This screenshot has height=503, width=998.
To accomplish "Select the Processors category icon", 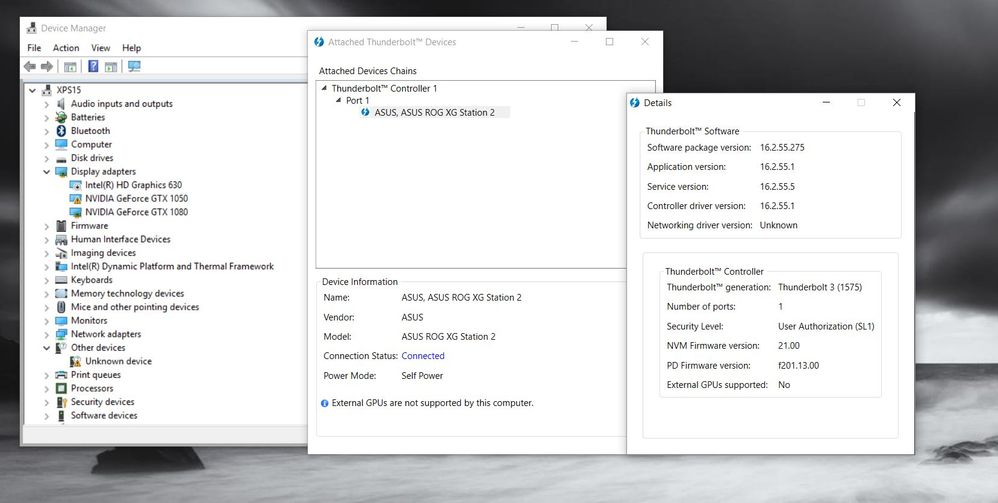I will coord(61,388).
